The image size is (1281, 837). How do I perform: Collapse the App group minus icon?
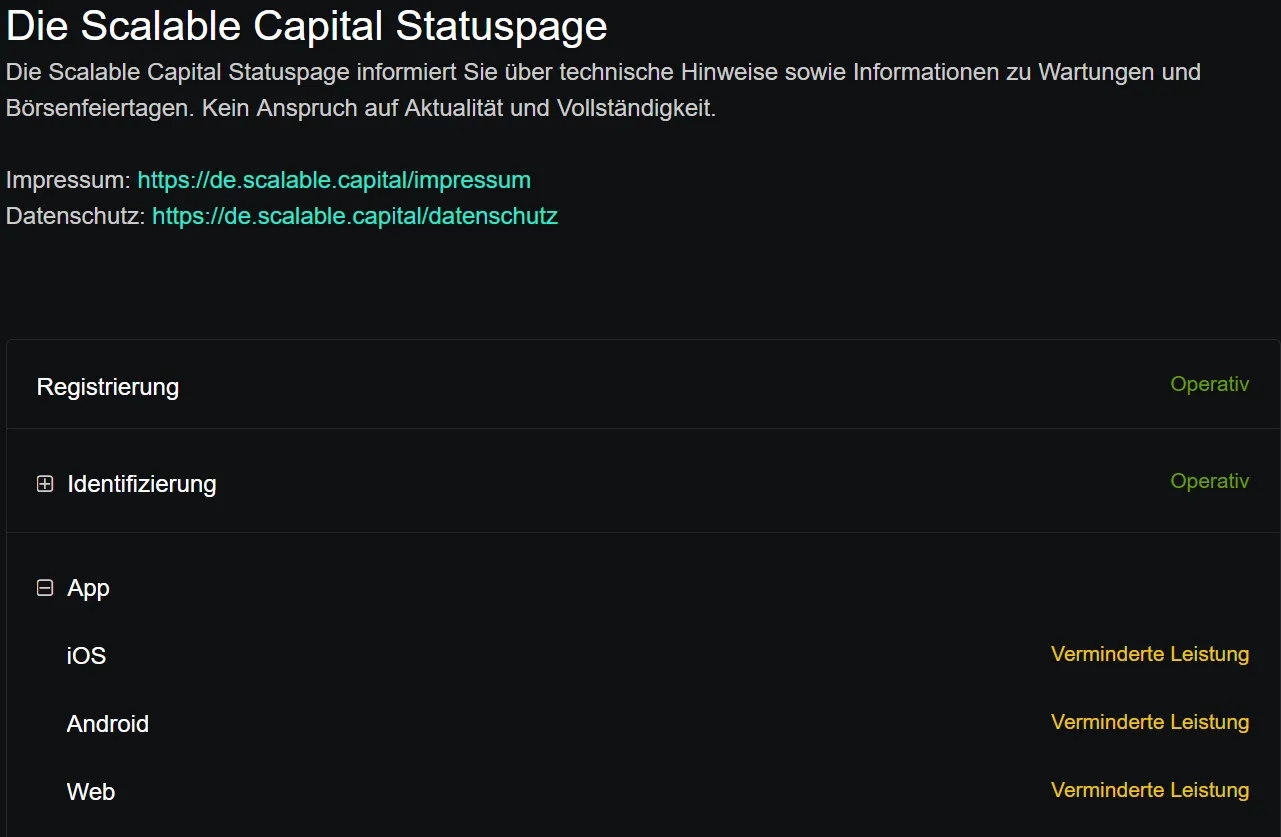(x=45, y=588)
